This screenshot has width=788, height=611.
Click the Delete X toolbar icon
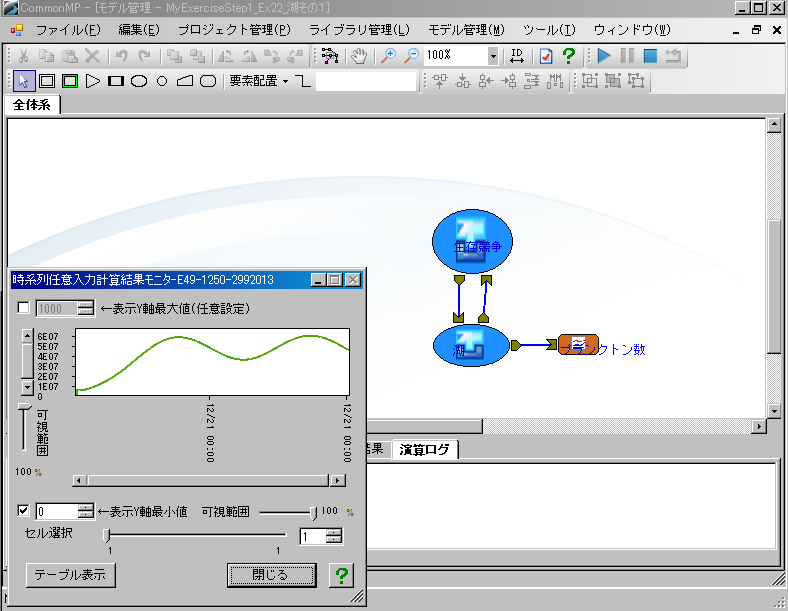92,56
